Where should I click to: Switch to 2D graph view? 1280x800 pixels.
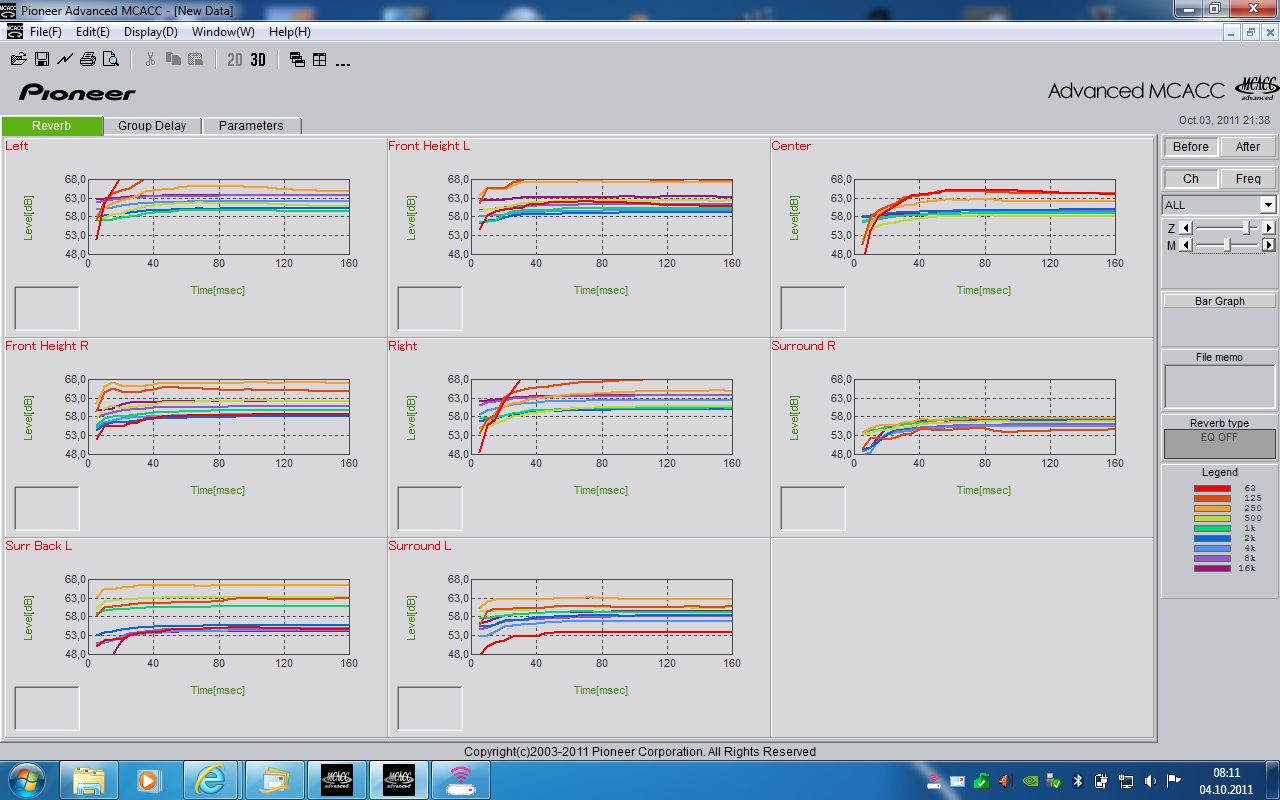tap(235, 60)
